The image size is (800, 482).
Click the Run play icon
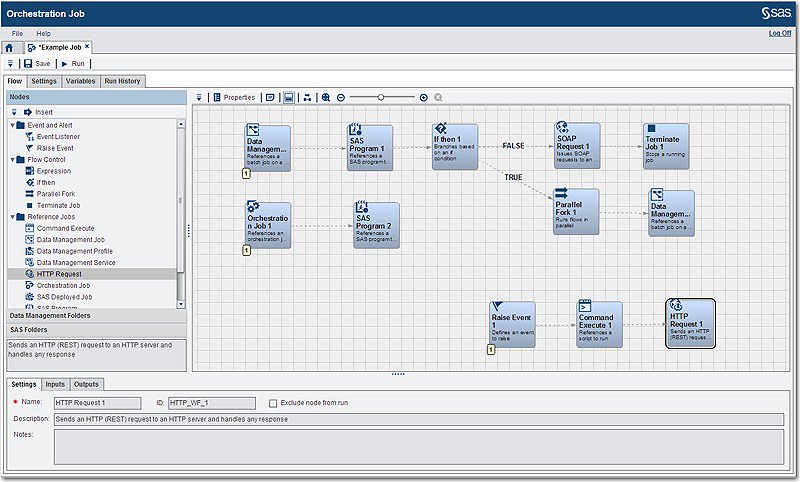pyautogui.click(x=64, y=64)
